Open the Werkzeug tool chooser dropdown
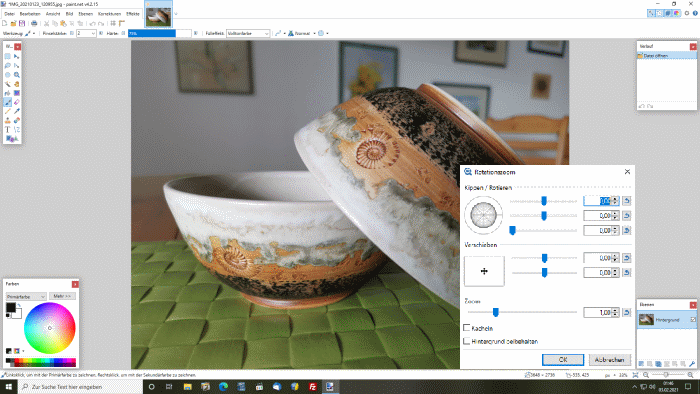The width and height of the screenshot is (700, 394). click(x=30, y=33)
